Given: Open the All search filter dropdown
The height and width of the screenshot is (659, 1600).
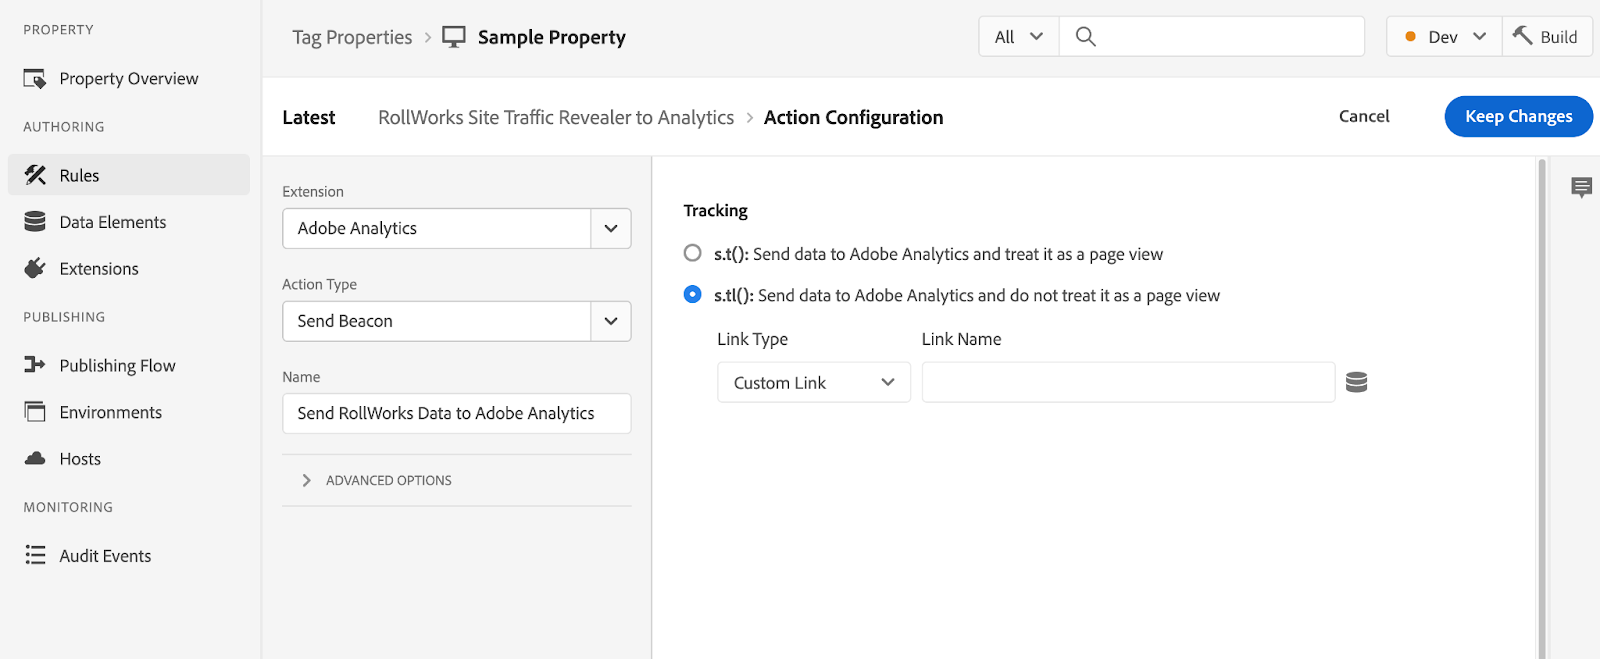Looking at the screenshot, I should (1019, 37).
